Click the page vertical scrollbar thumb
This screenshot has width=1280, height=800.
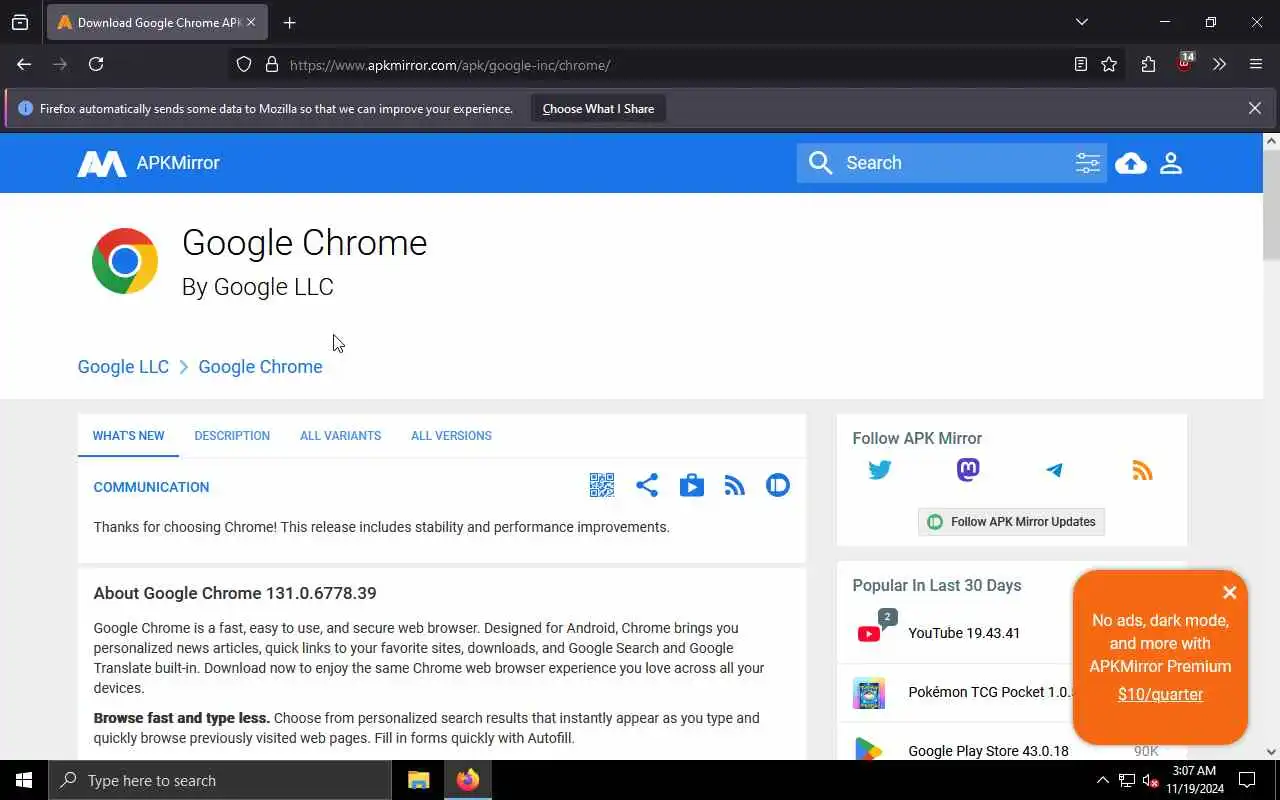(1271, 206)
